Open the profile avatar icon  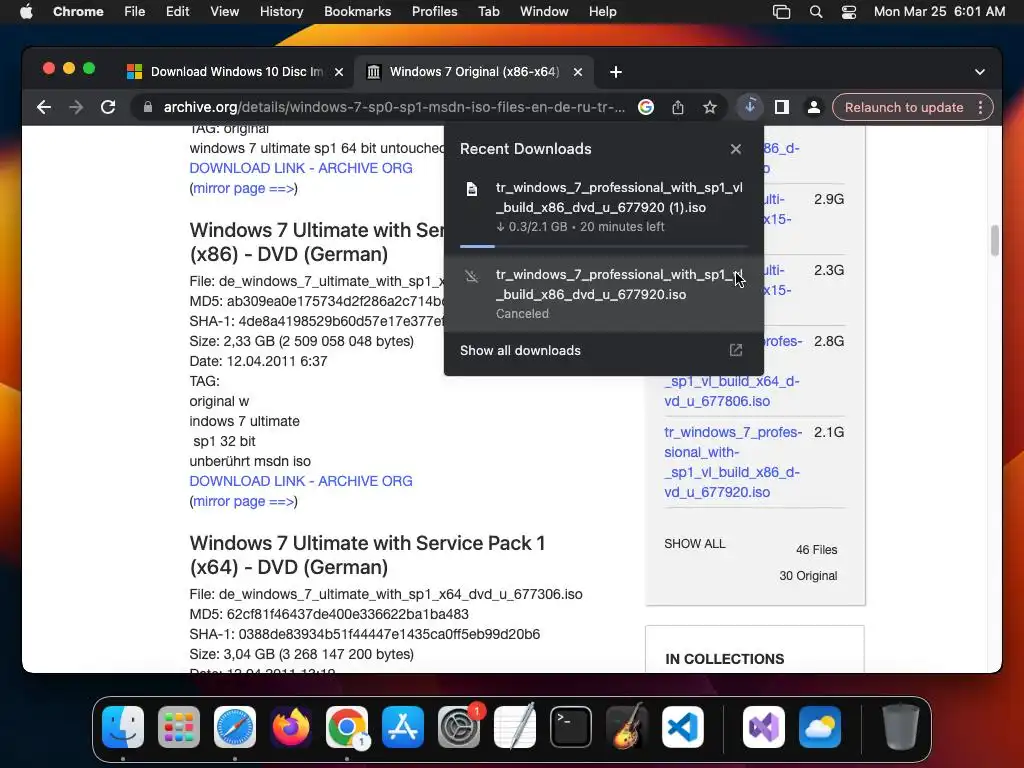(x=814, y=107)
